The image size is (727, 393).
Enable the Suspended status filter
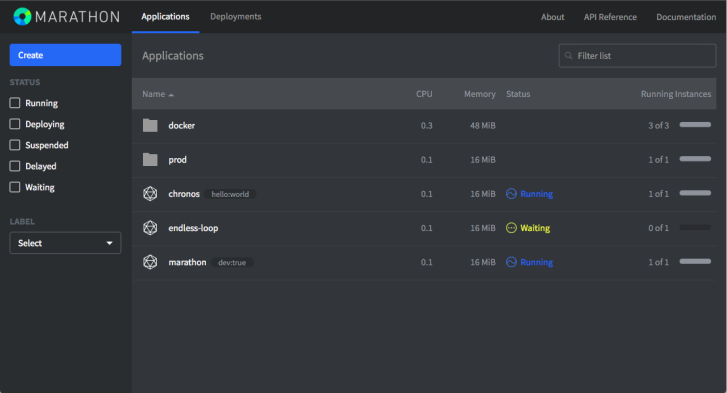click(x=15, y=145)
